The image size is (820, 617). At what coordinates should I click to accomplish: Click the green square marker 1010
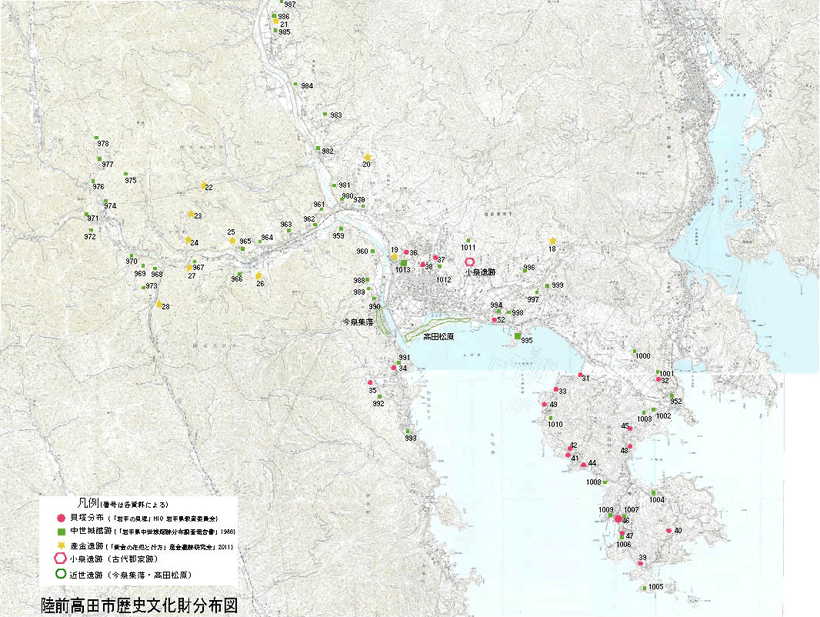click(x=550, y=418)
